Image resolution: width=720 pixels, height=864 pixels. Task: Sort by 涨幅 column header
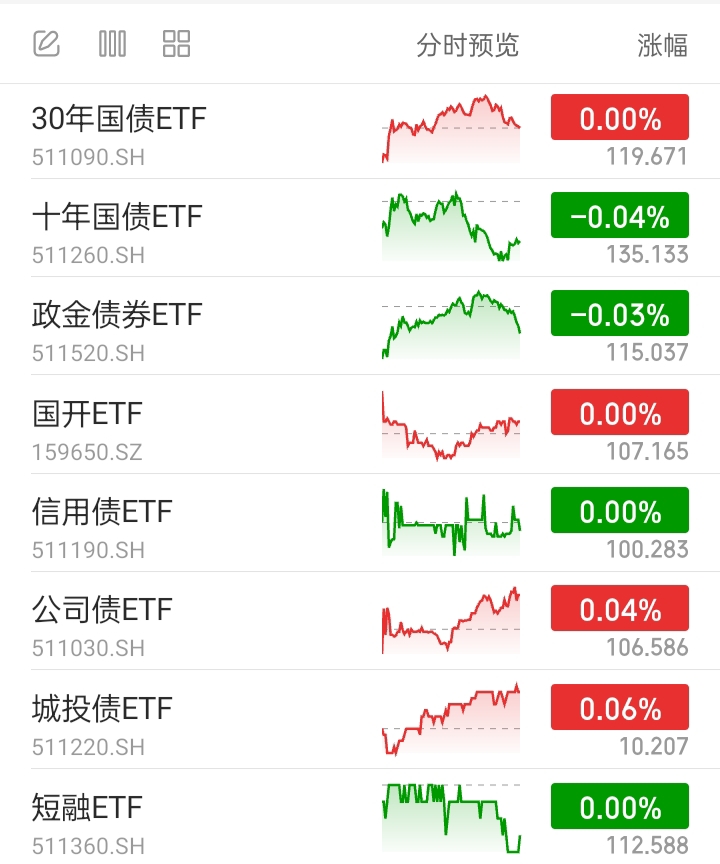(x=663, y=45)
